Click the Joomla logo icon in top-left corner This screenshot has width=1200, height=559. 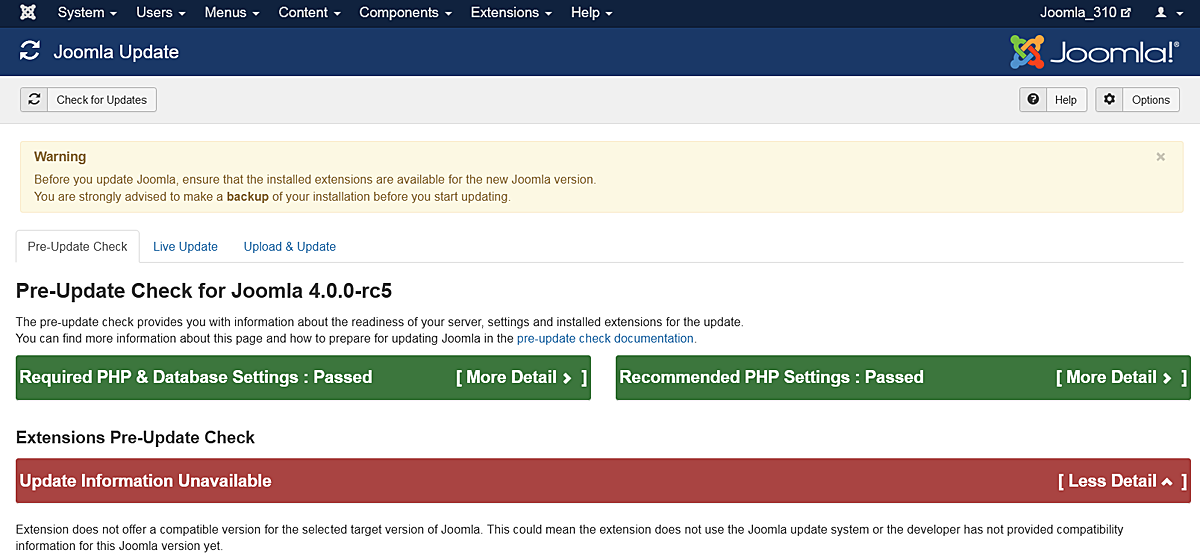tap(28, 13)
